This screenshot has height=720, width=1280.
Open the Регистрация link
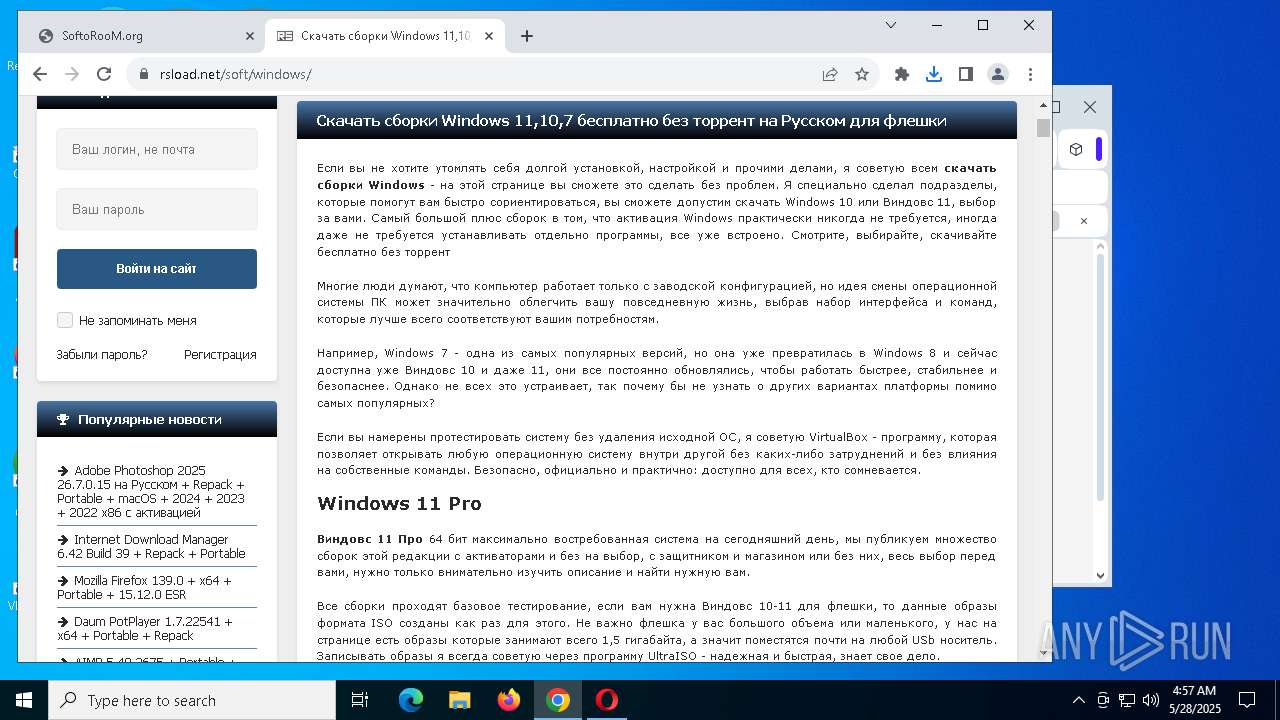coord(220,354)
